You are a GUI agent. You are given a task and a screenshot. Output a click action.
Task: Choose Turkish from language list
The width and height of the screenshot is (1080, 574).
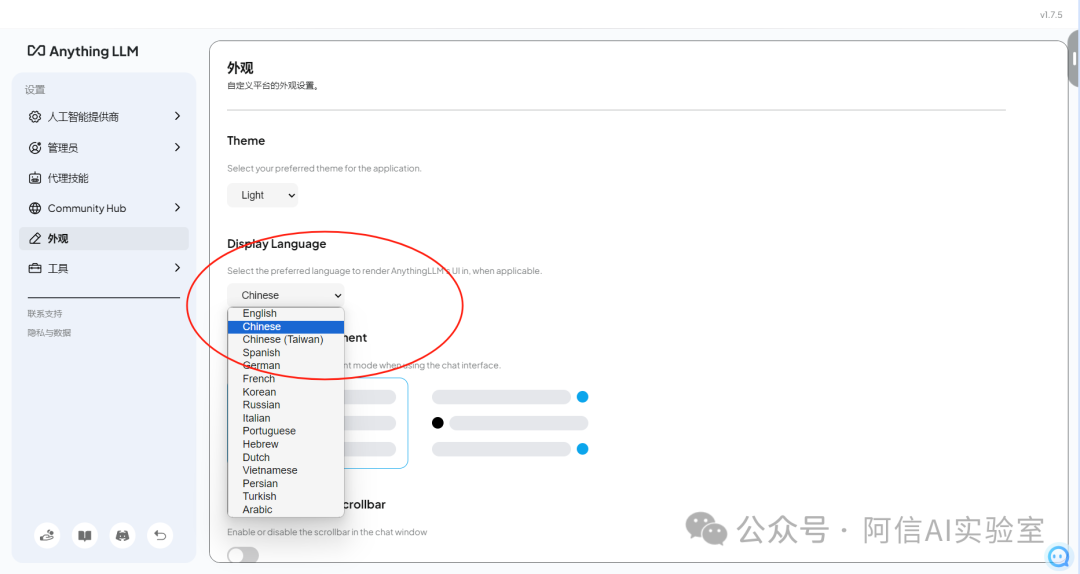point(286,497)
